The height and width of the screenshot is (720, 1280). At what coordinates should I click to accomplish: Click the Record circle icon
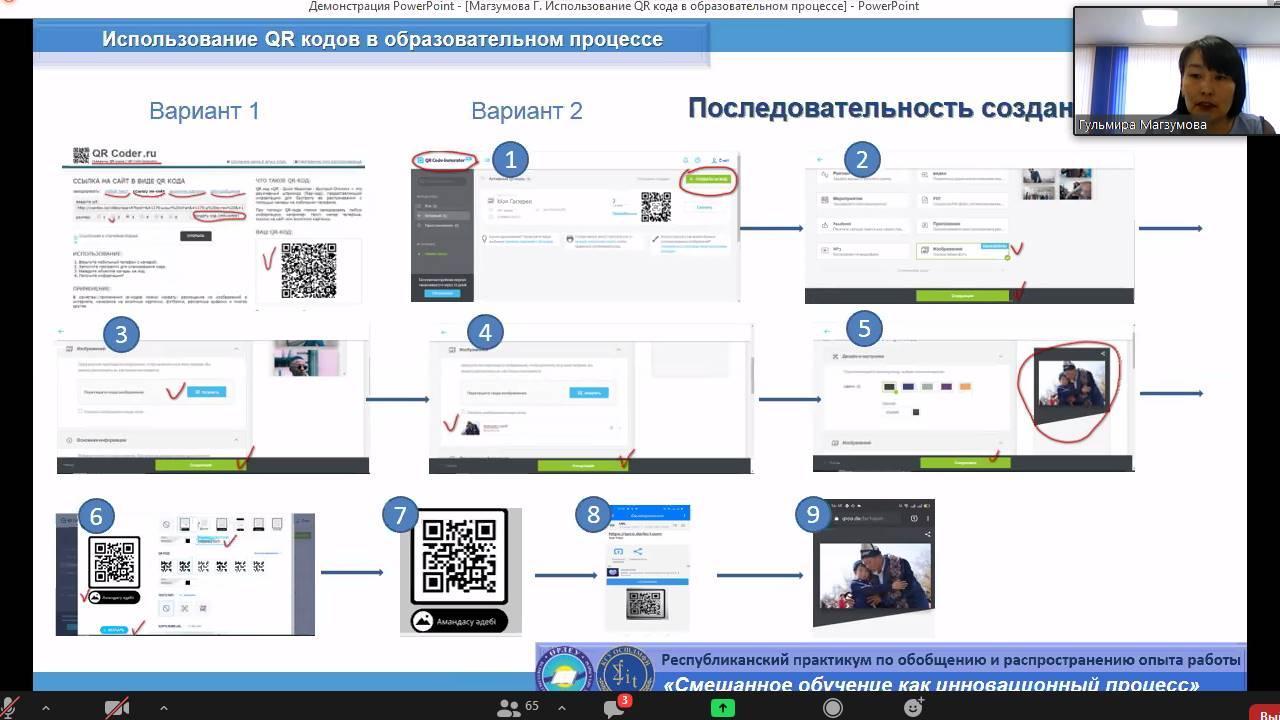click(832, 708)
